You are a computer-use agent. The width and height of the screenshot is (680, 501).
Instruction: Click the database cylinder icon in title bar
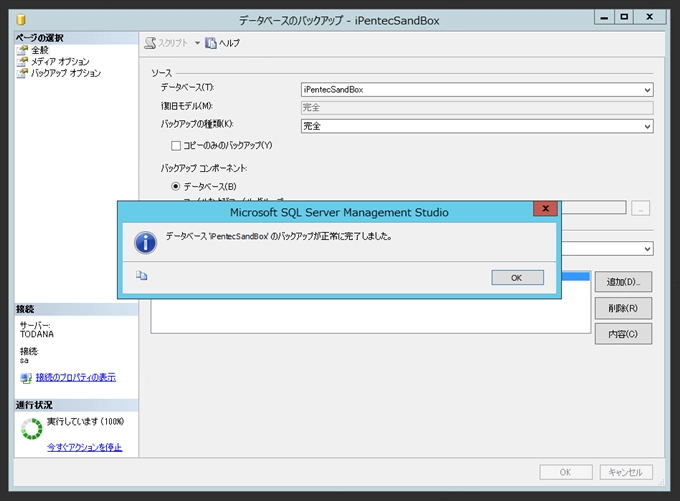click(x=21, y=20)
